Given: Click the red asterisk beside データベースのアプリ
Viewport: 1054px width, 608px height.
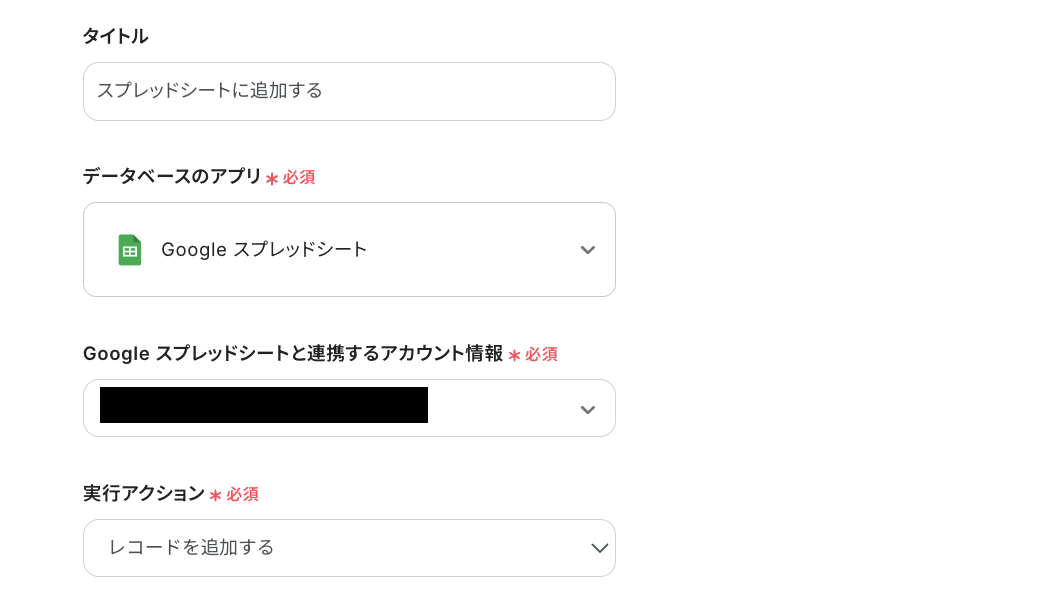Looking at the screenshot, I should (271, 178).
